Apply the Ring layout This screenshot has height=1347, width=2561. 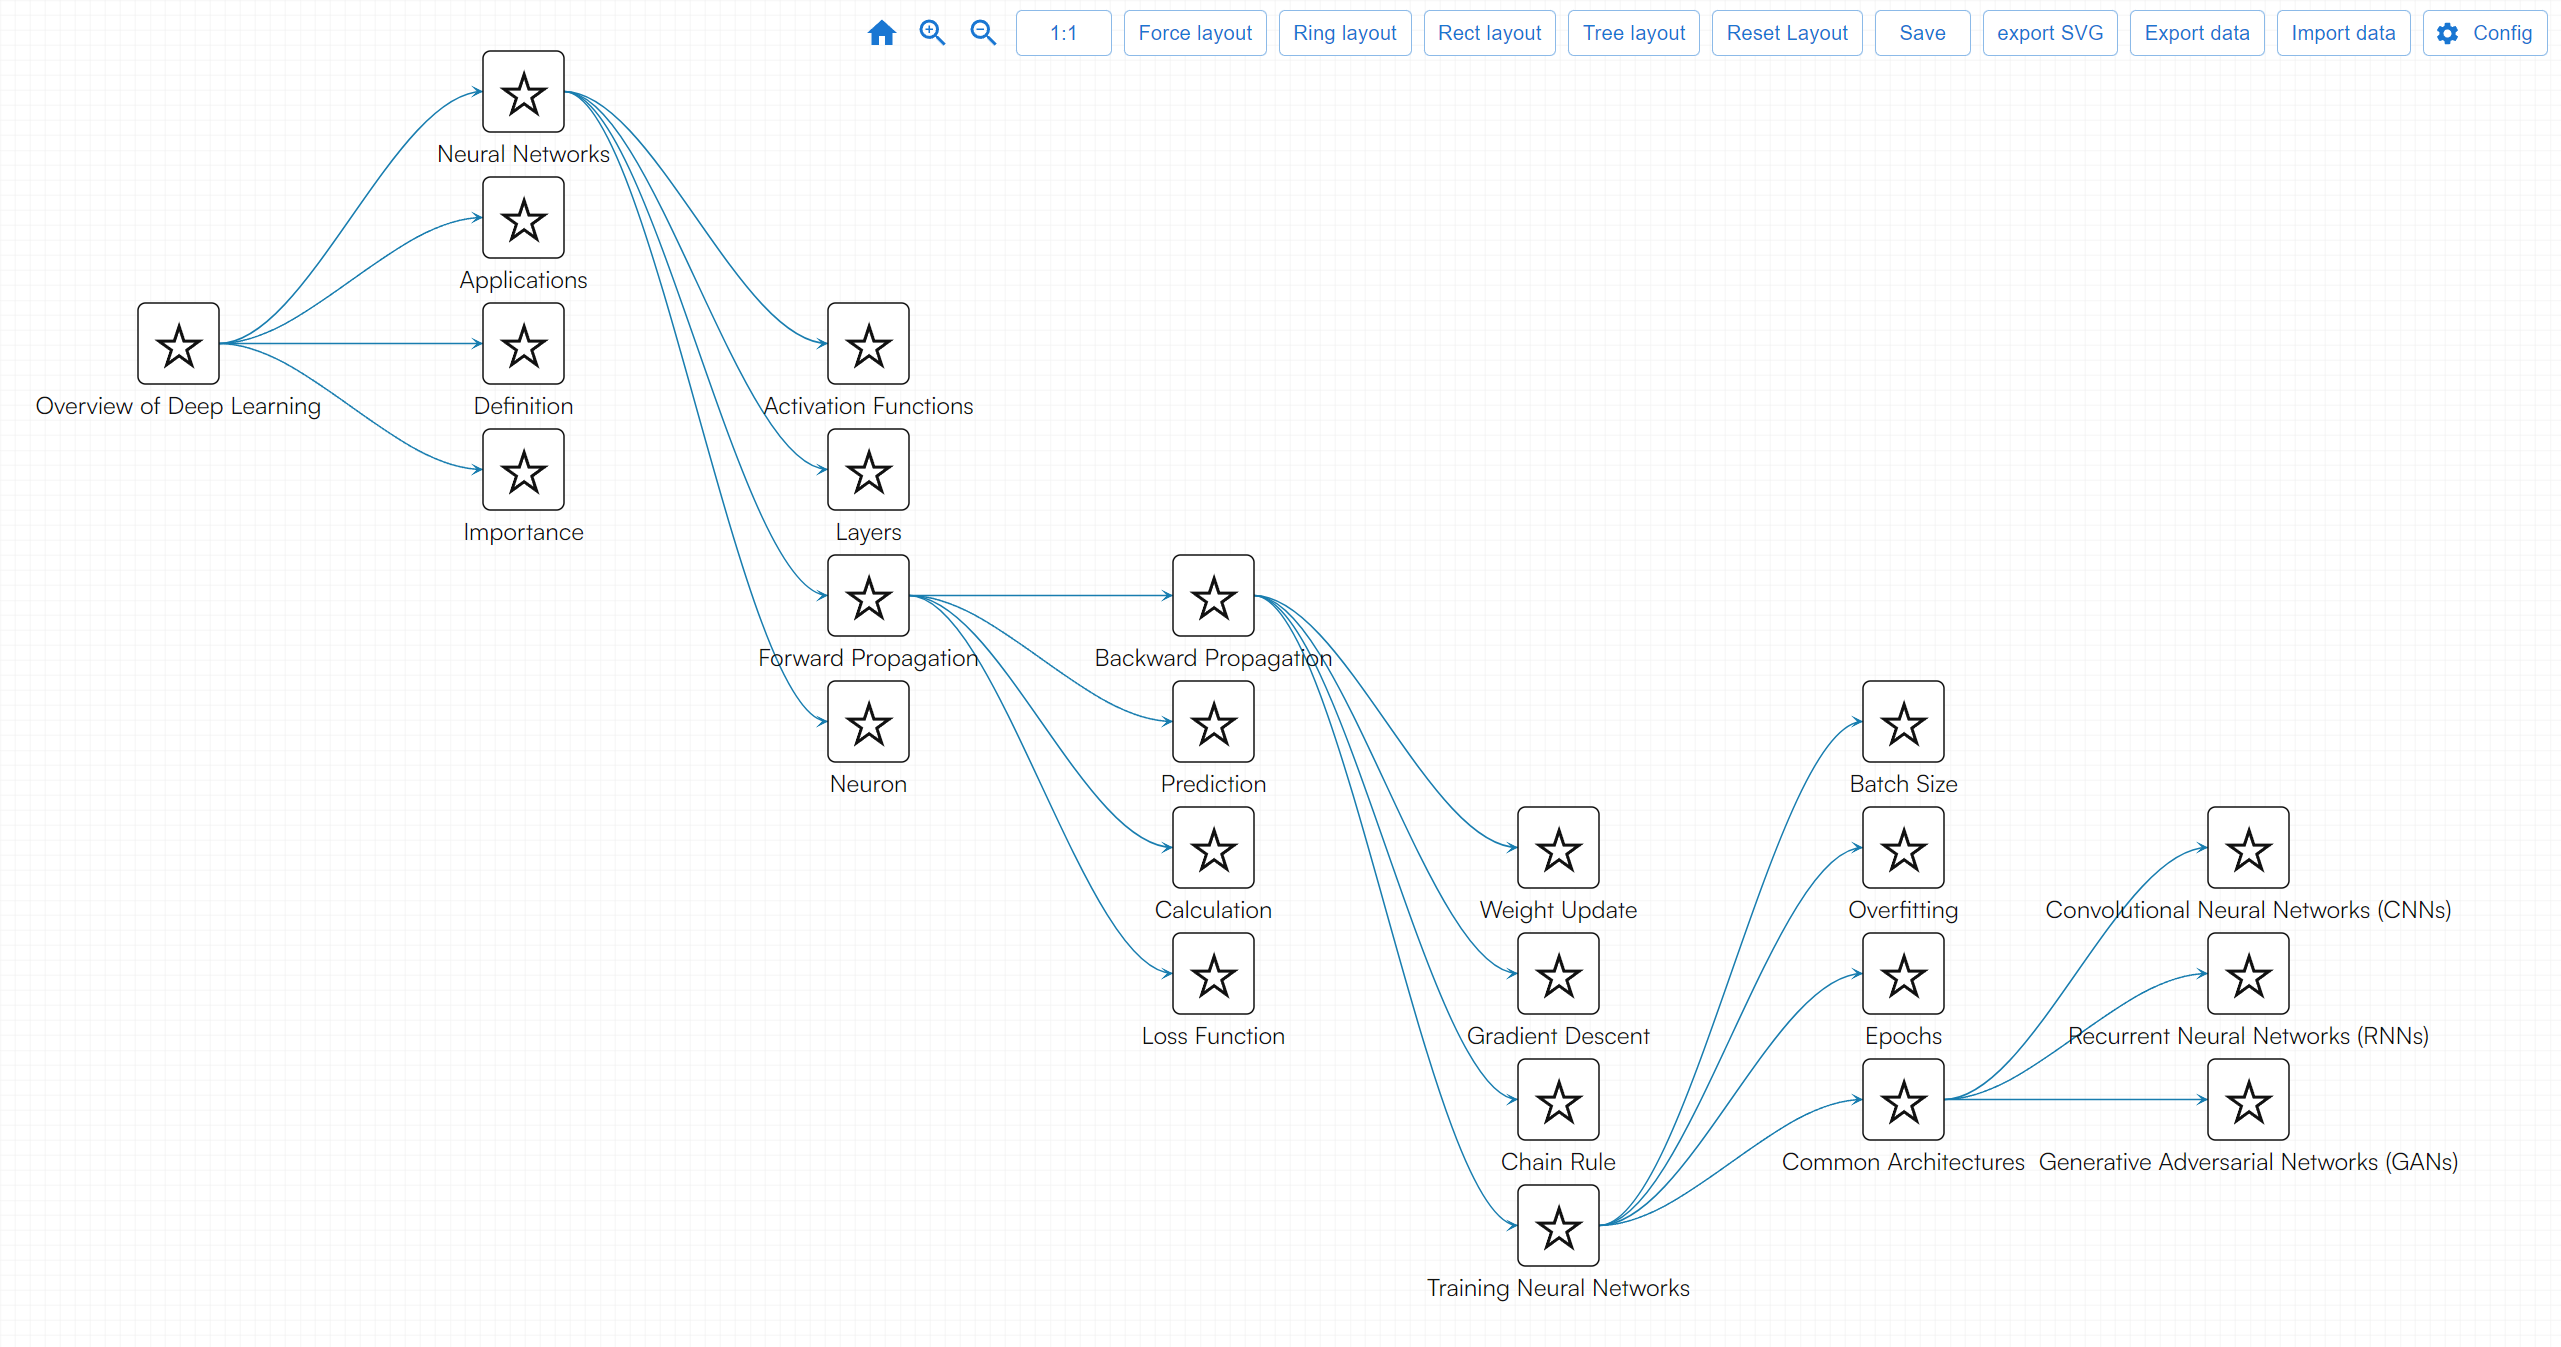[x=1344, y=33]
